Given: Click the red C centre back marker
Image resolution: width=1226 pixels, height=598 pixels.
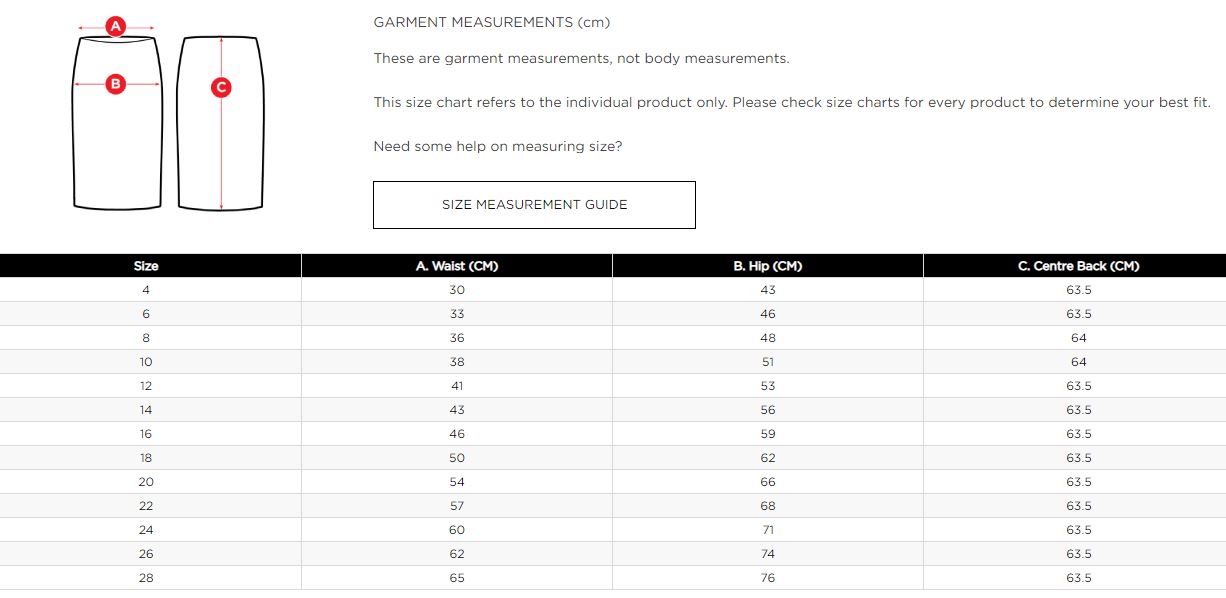Looking at the screenshot, I should point(221,87).
